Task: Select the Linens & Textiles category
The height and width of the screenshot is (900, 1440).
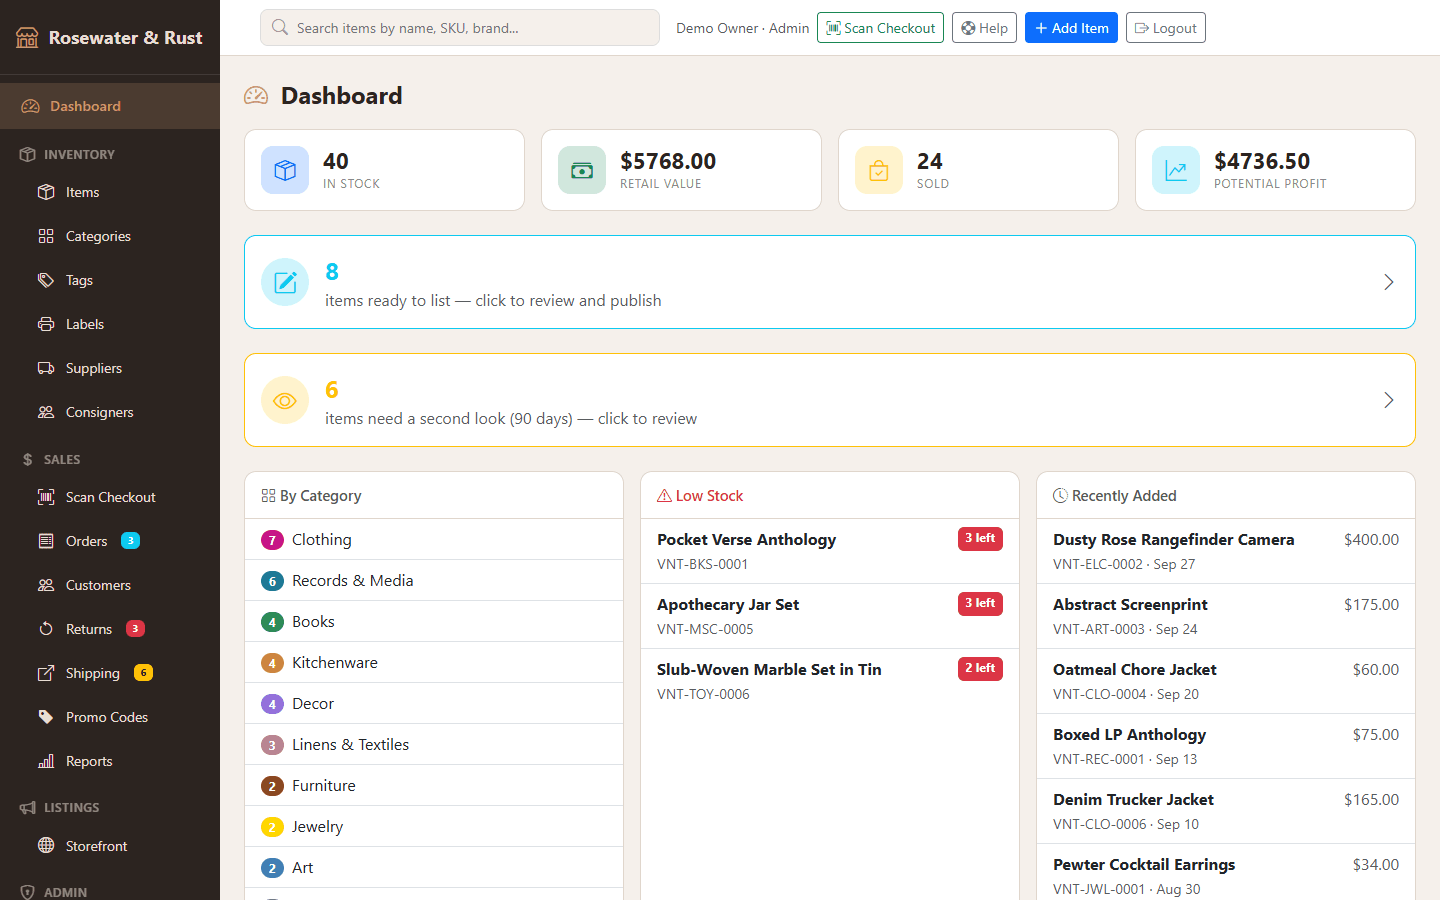Action: pos(434,745)
